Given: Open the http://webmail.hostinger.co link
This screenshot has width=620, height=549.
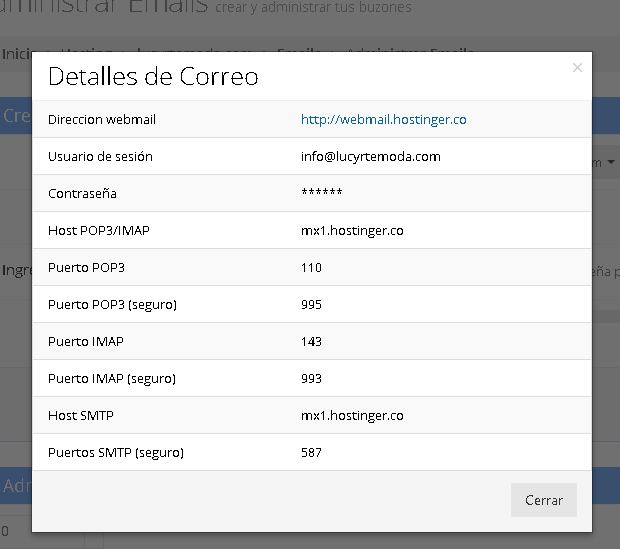Looking at the screenshot, I should [384, 119].
